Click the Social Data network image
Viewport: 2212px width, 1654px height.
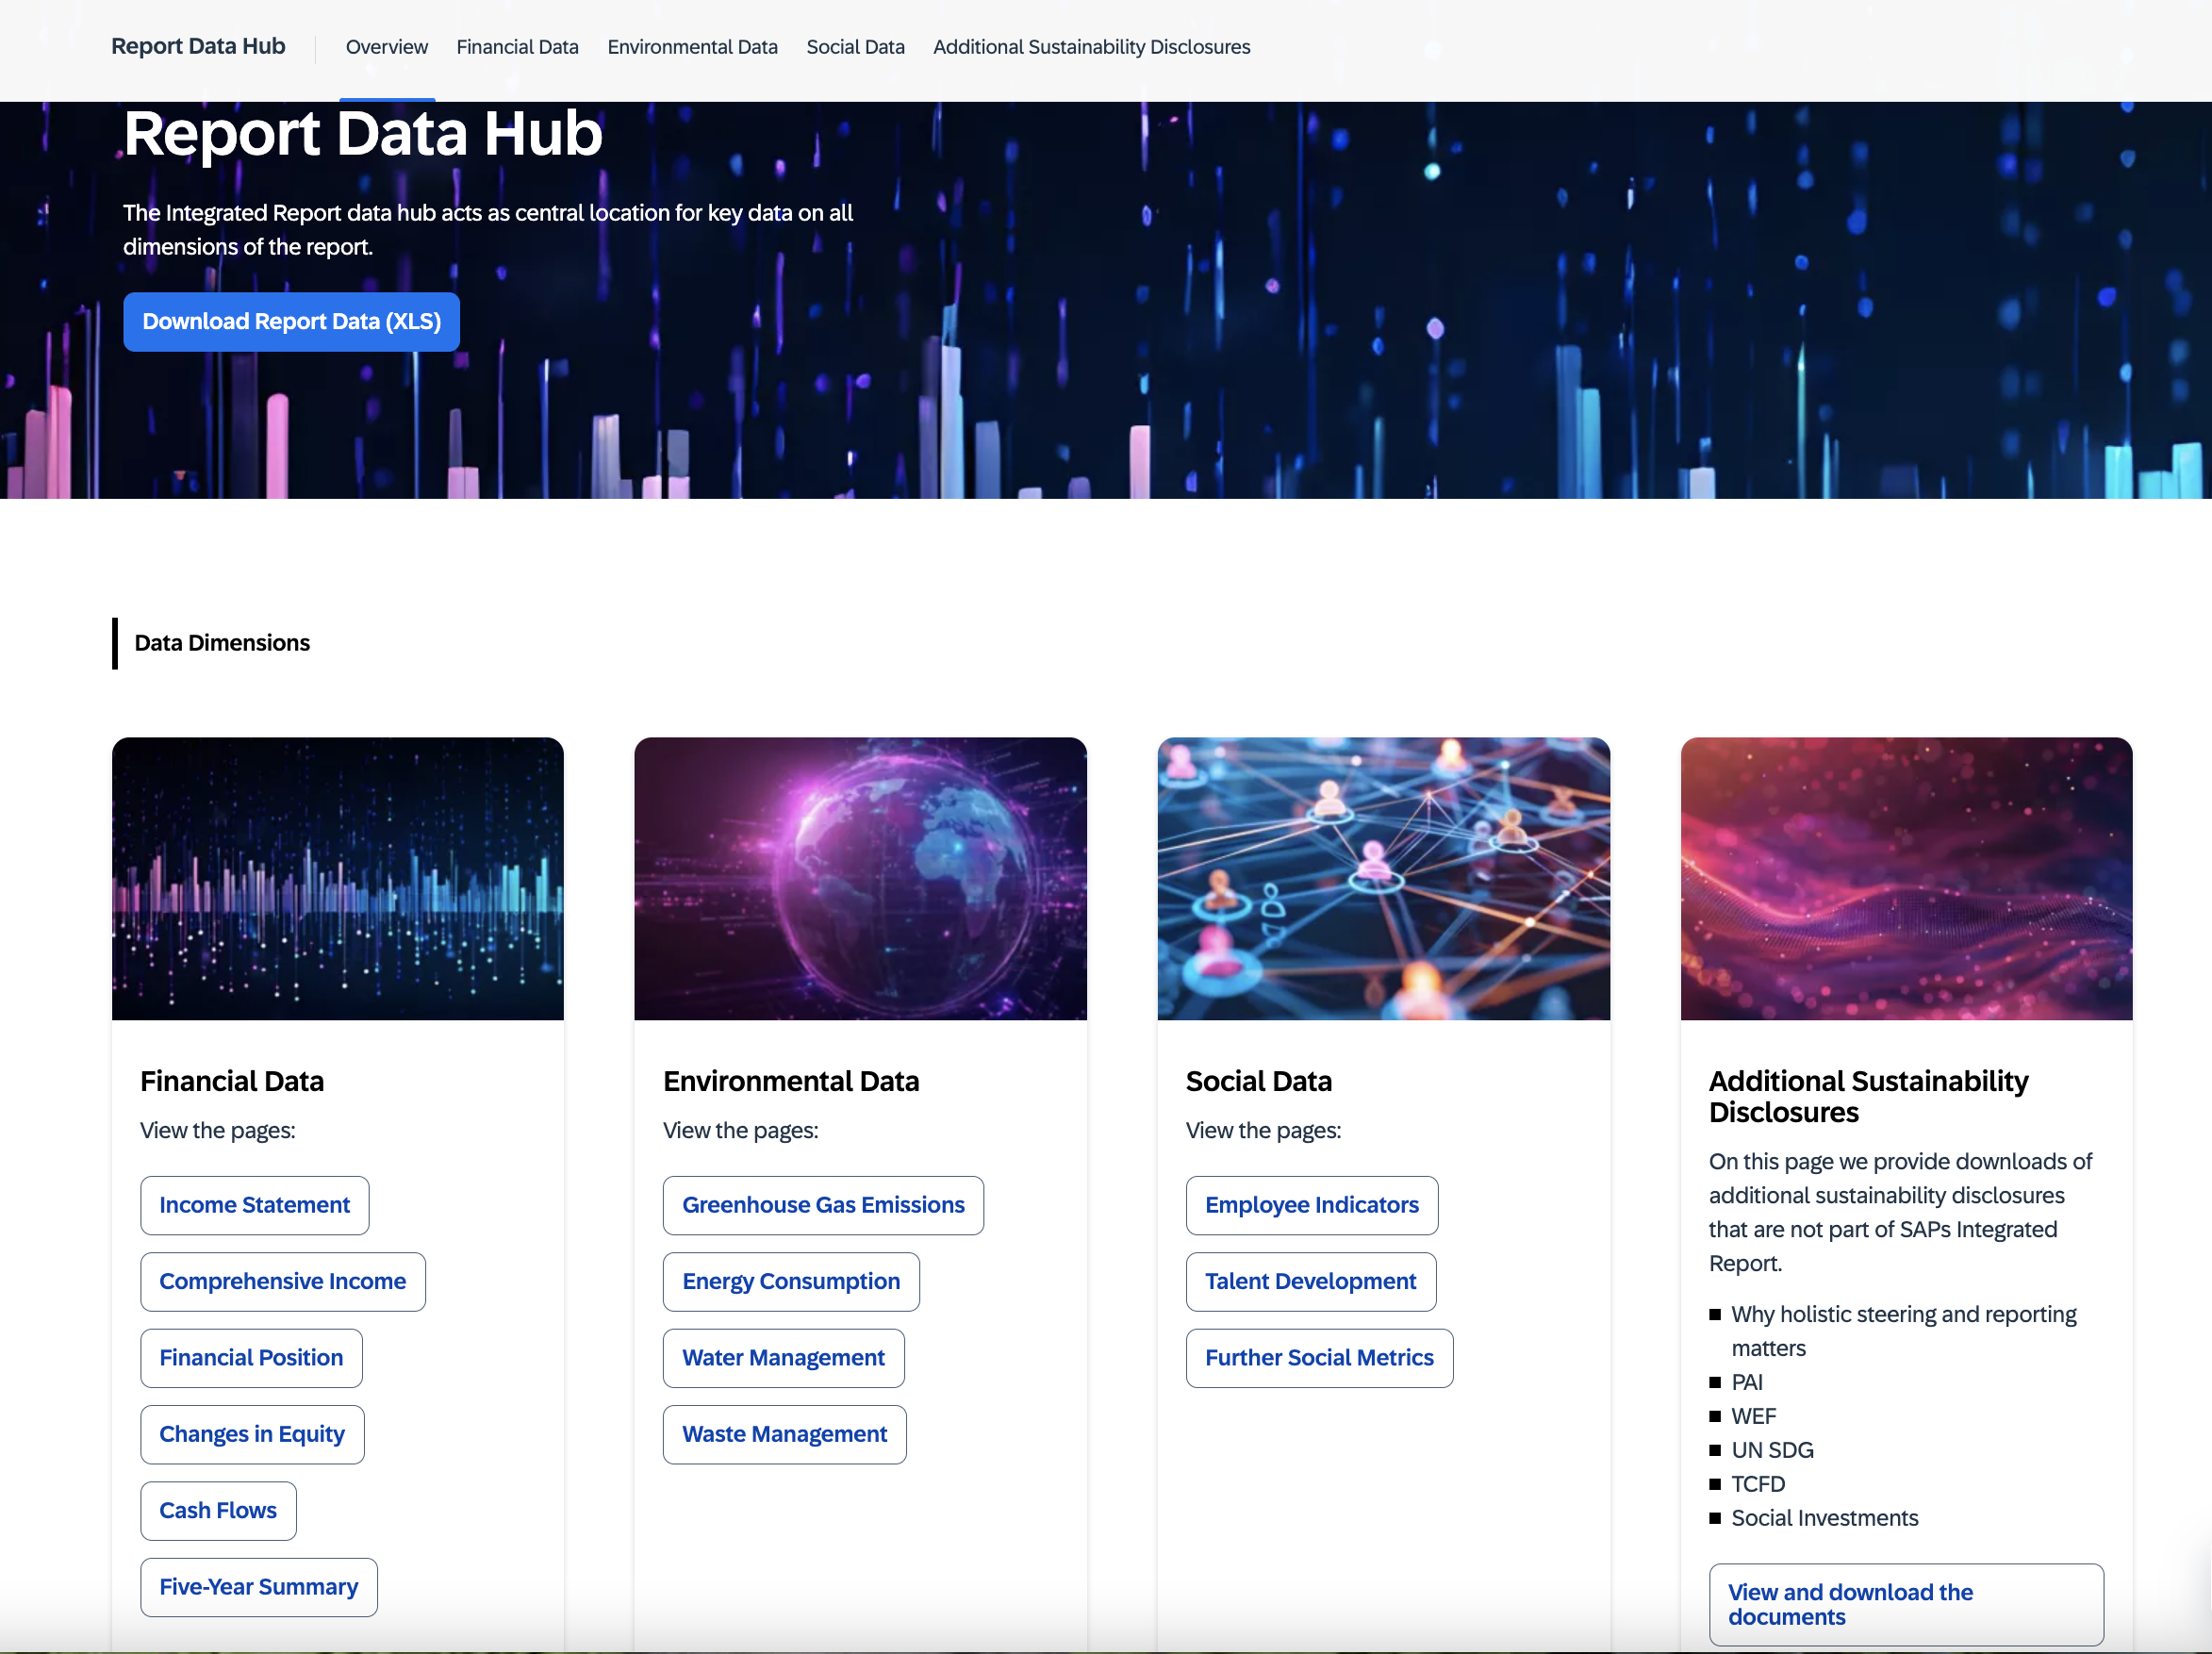[1383, 878]
